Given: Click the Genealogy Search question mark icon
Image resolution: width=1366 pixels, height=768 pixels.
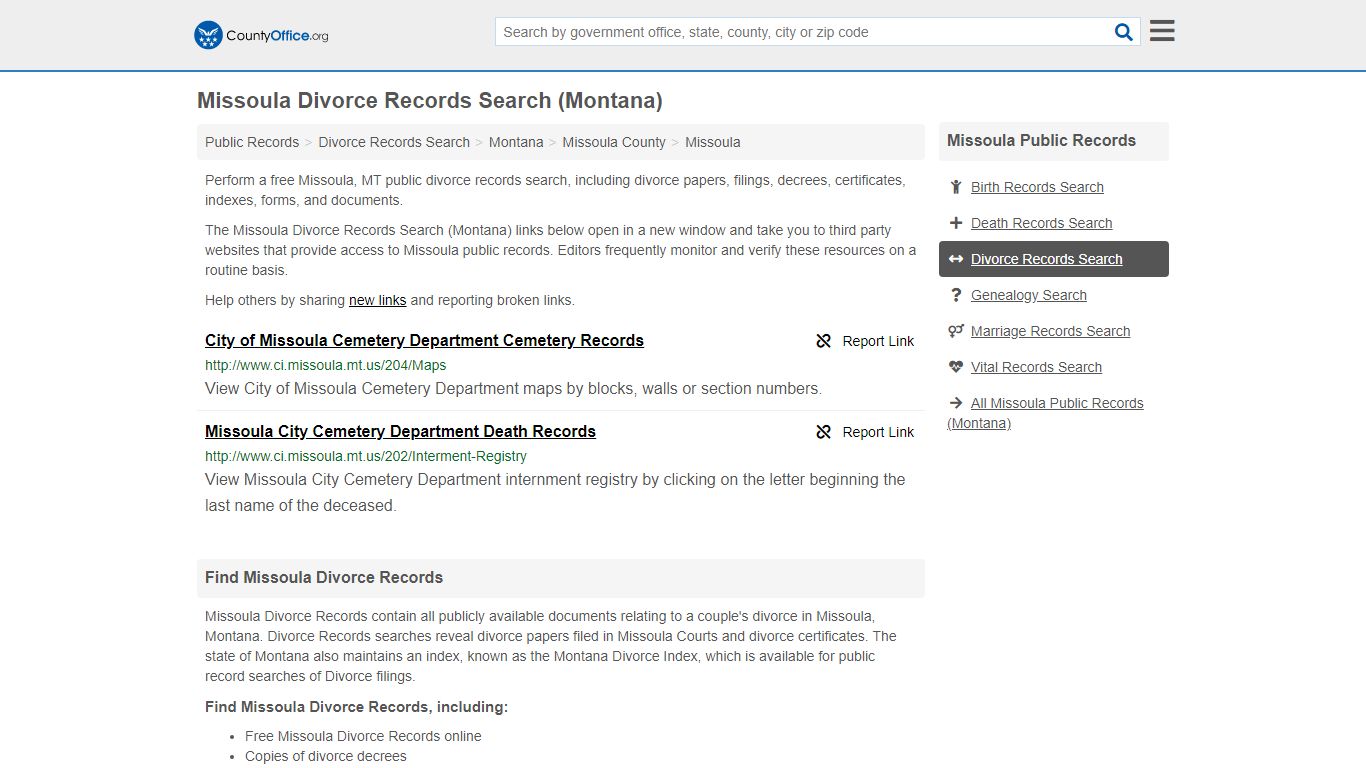Looking at the screenshot, I should 956,295.
